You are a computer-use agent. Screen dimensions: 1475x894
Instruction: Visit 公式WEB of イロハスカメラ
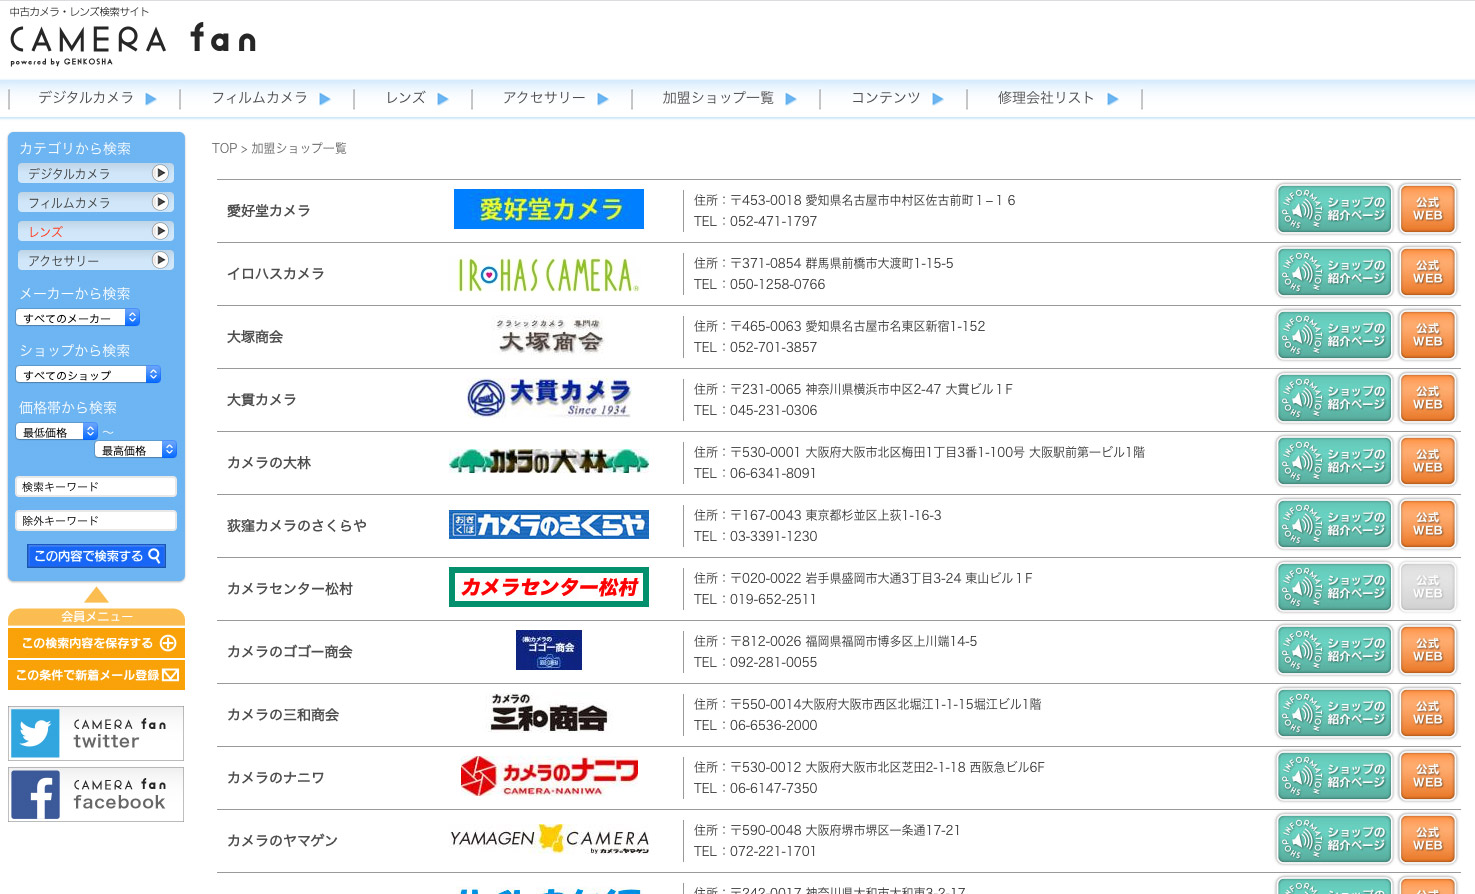[1428, 272]
